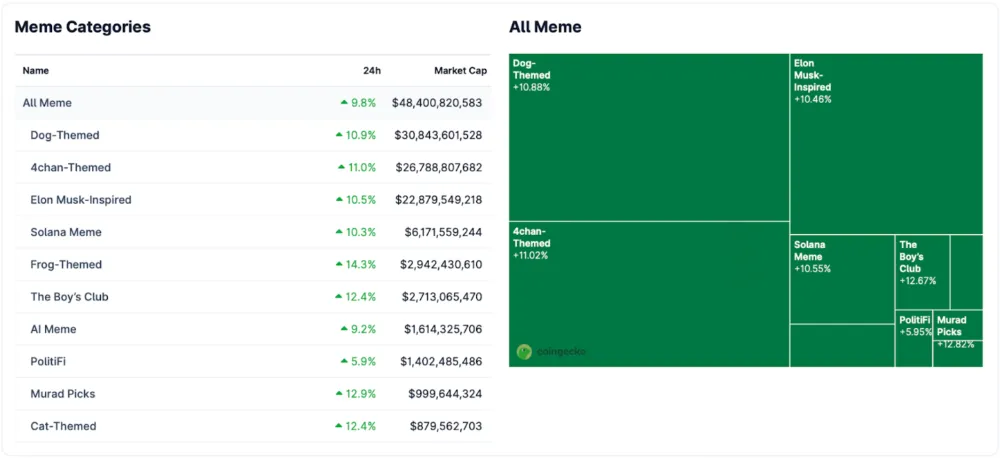
Task: Click The Boy's Club treemap tile
Action: coord(921,272)
